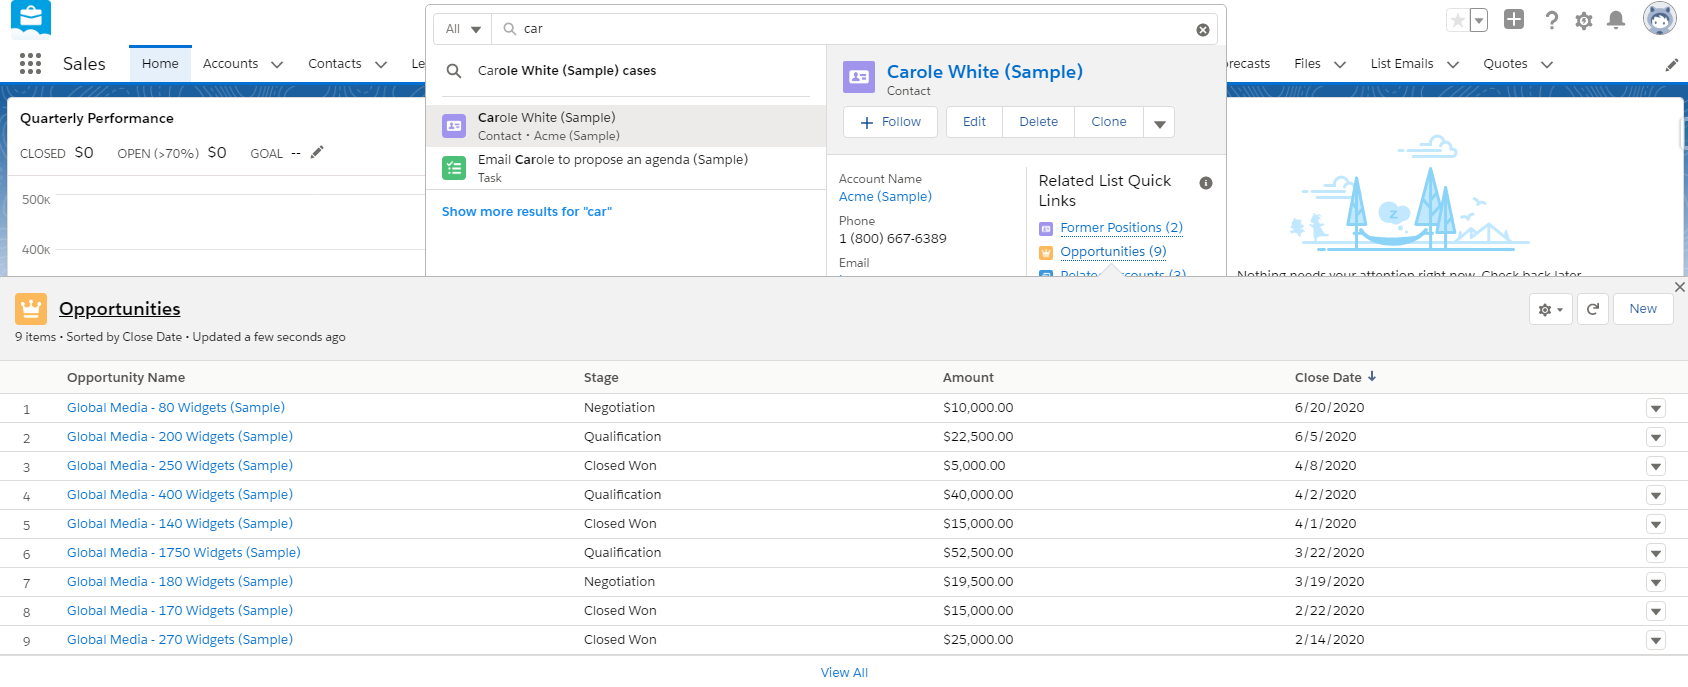Image resolution: width=1688 pixels, height=687 pixels.
Task: Open the Former Positions (2) quick link
Action: click(1121, 228)
